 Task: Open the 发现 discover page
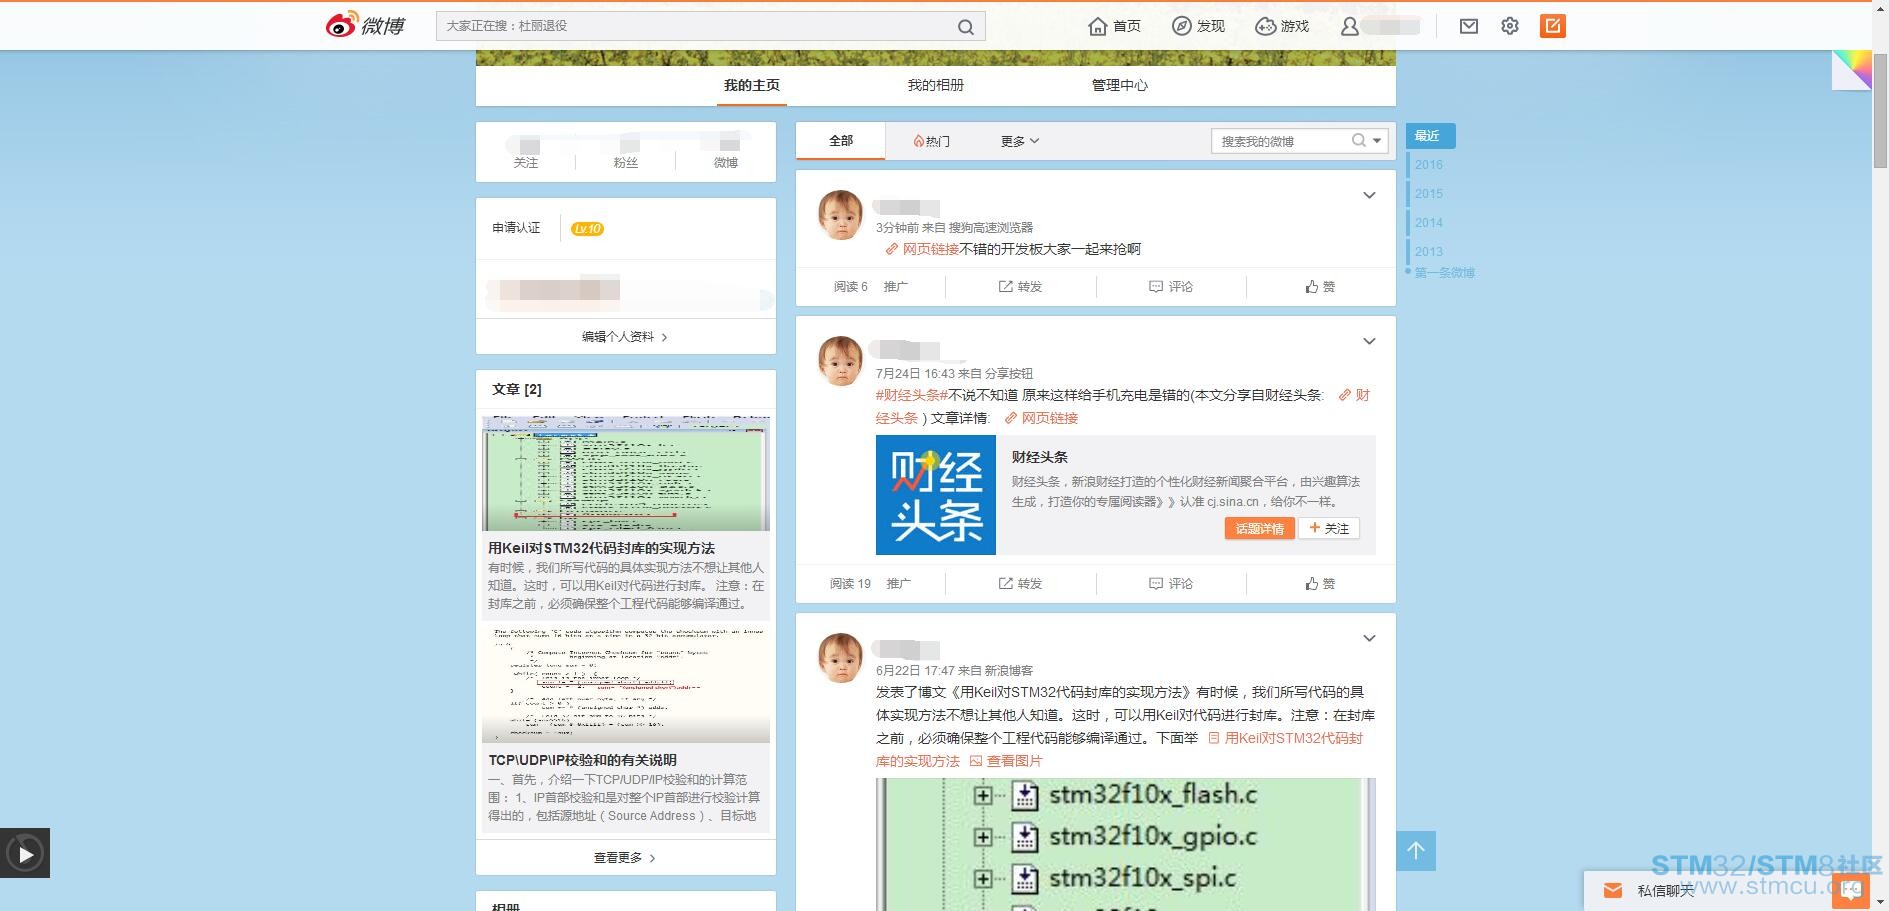[1198, 26]
